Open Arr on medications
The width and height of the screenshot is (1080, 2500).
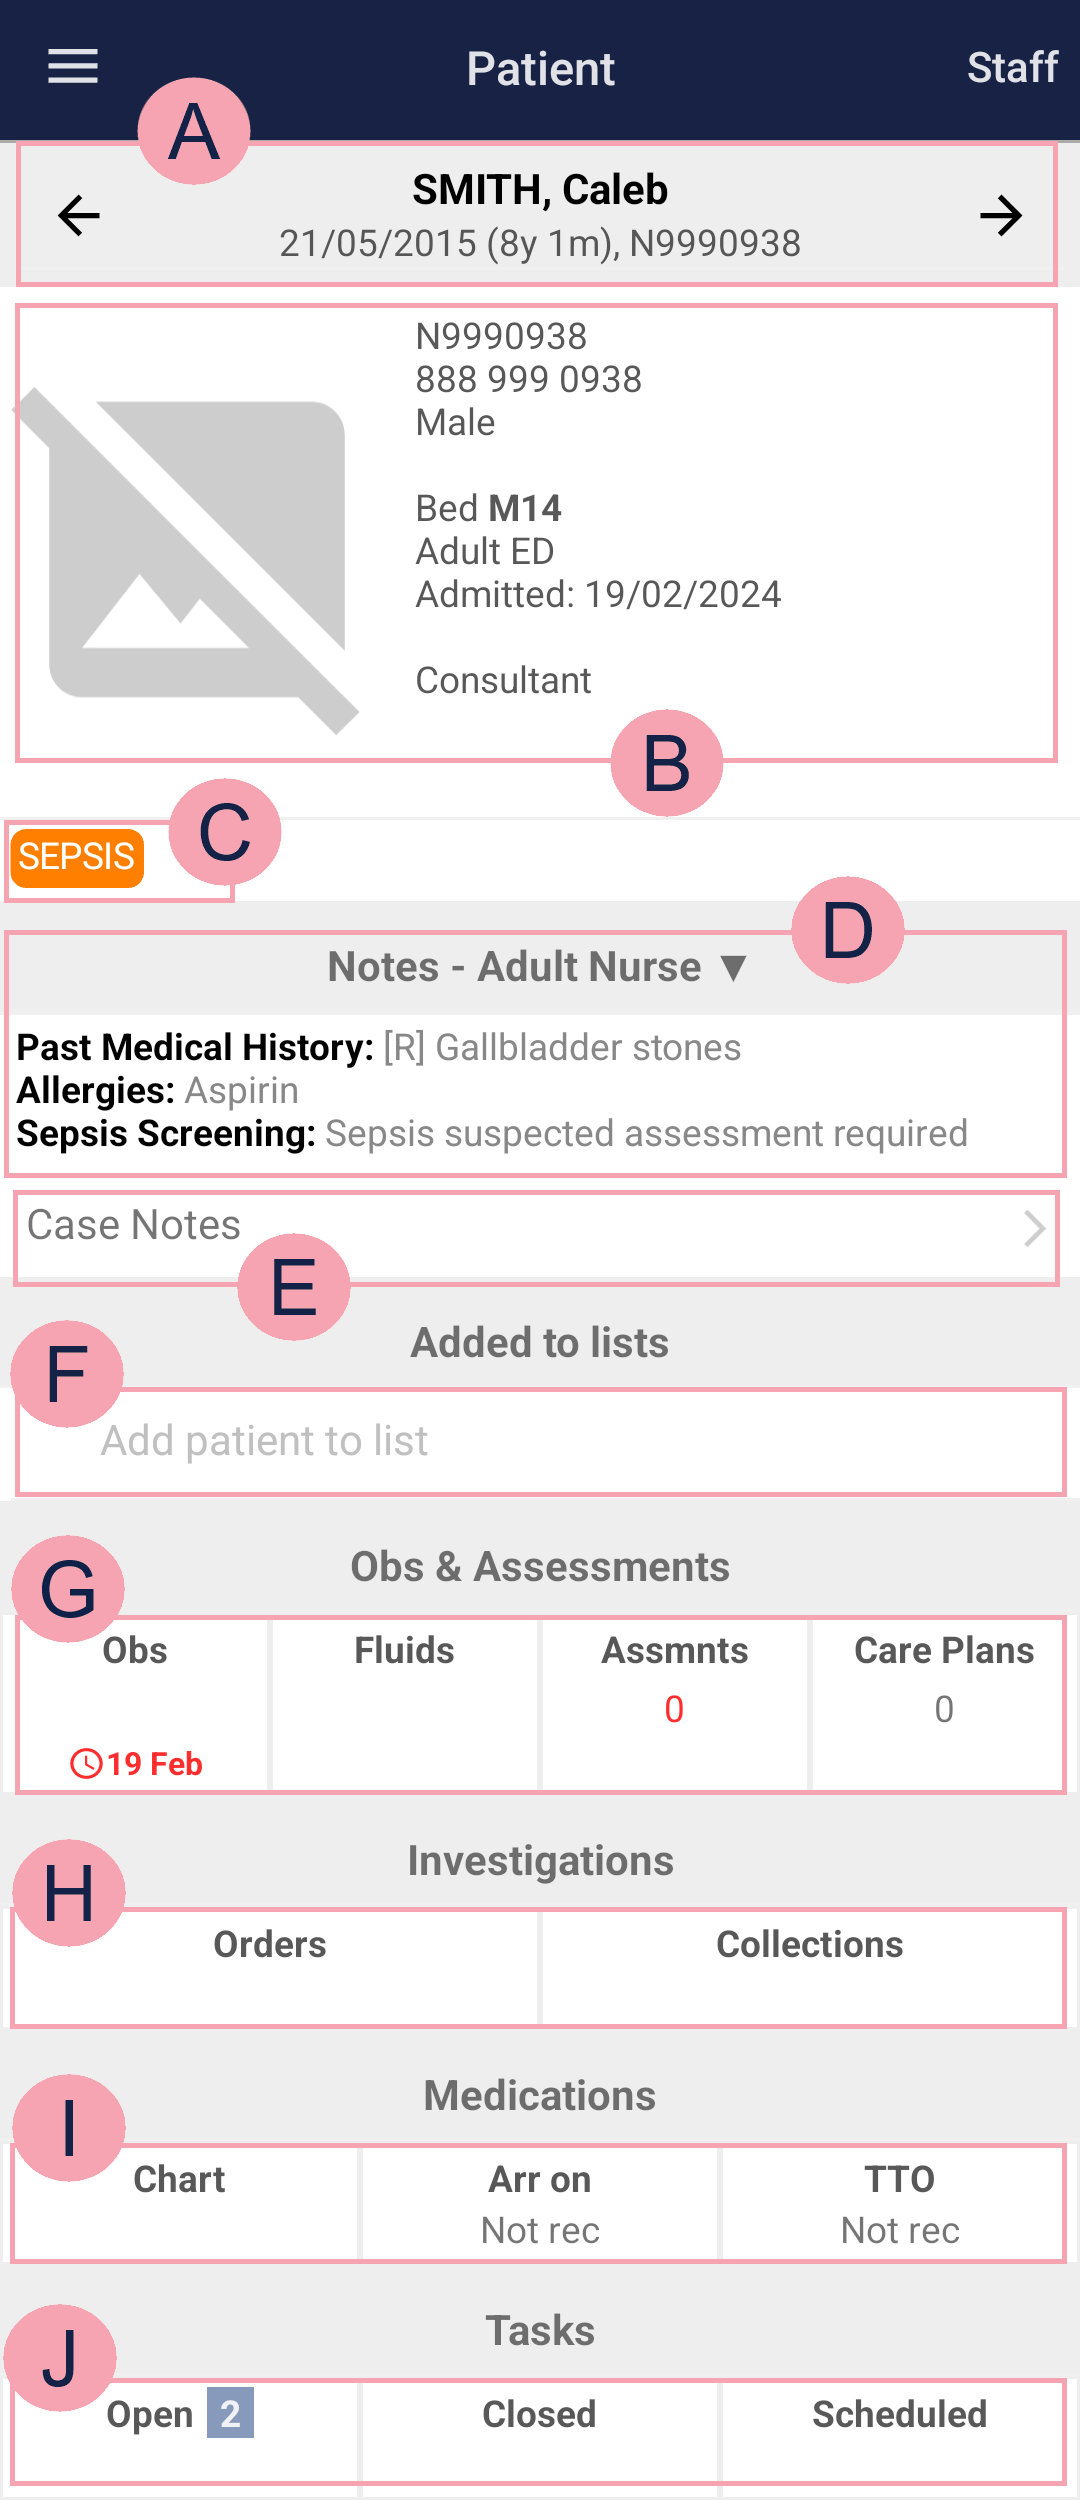point(540,2202)
